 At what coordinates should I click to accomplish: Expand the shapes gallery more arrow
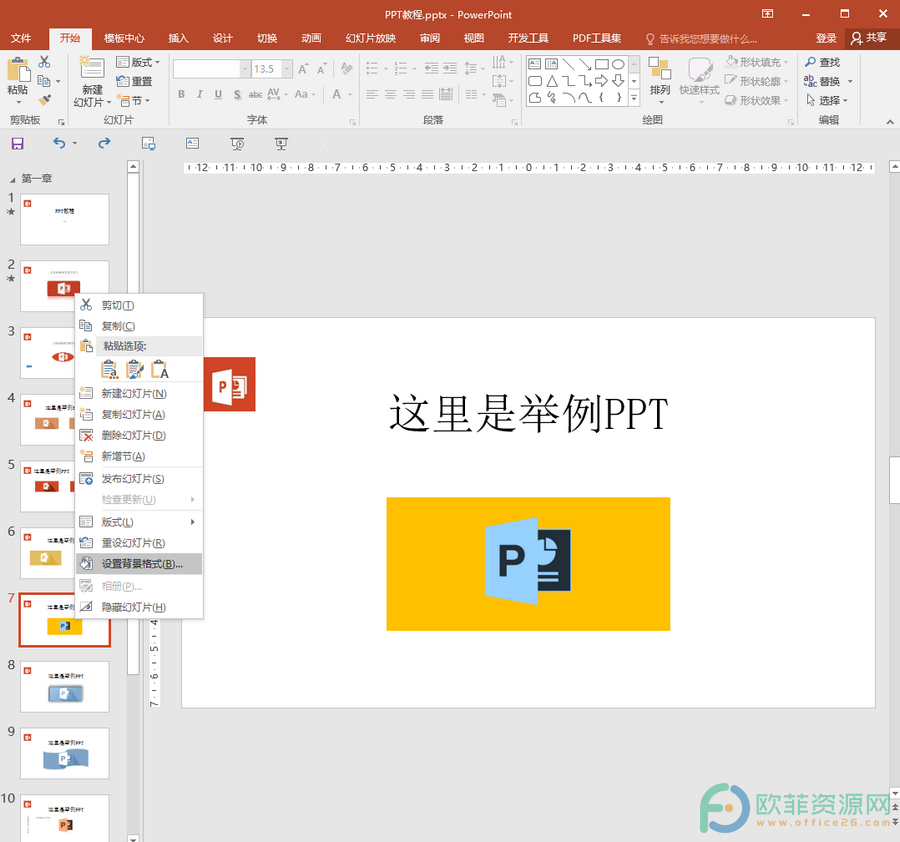pyautogui.click(x=634, y=99)
